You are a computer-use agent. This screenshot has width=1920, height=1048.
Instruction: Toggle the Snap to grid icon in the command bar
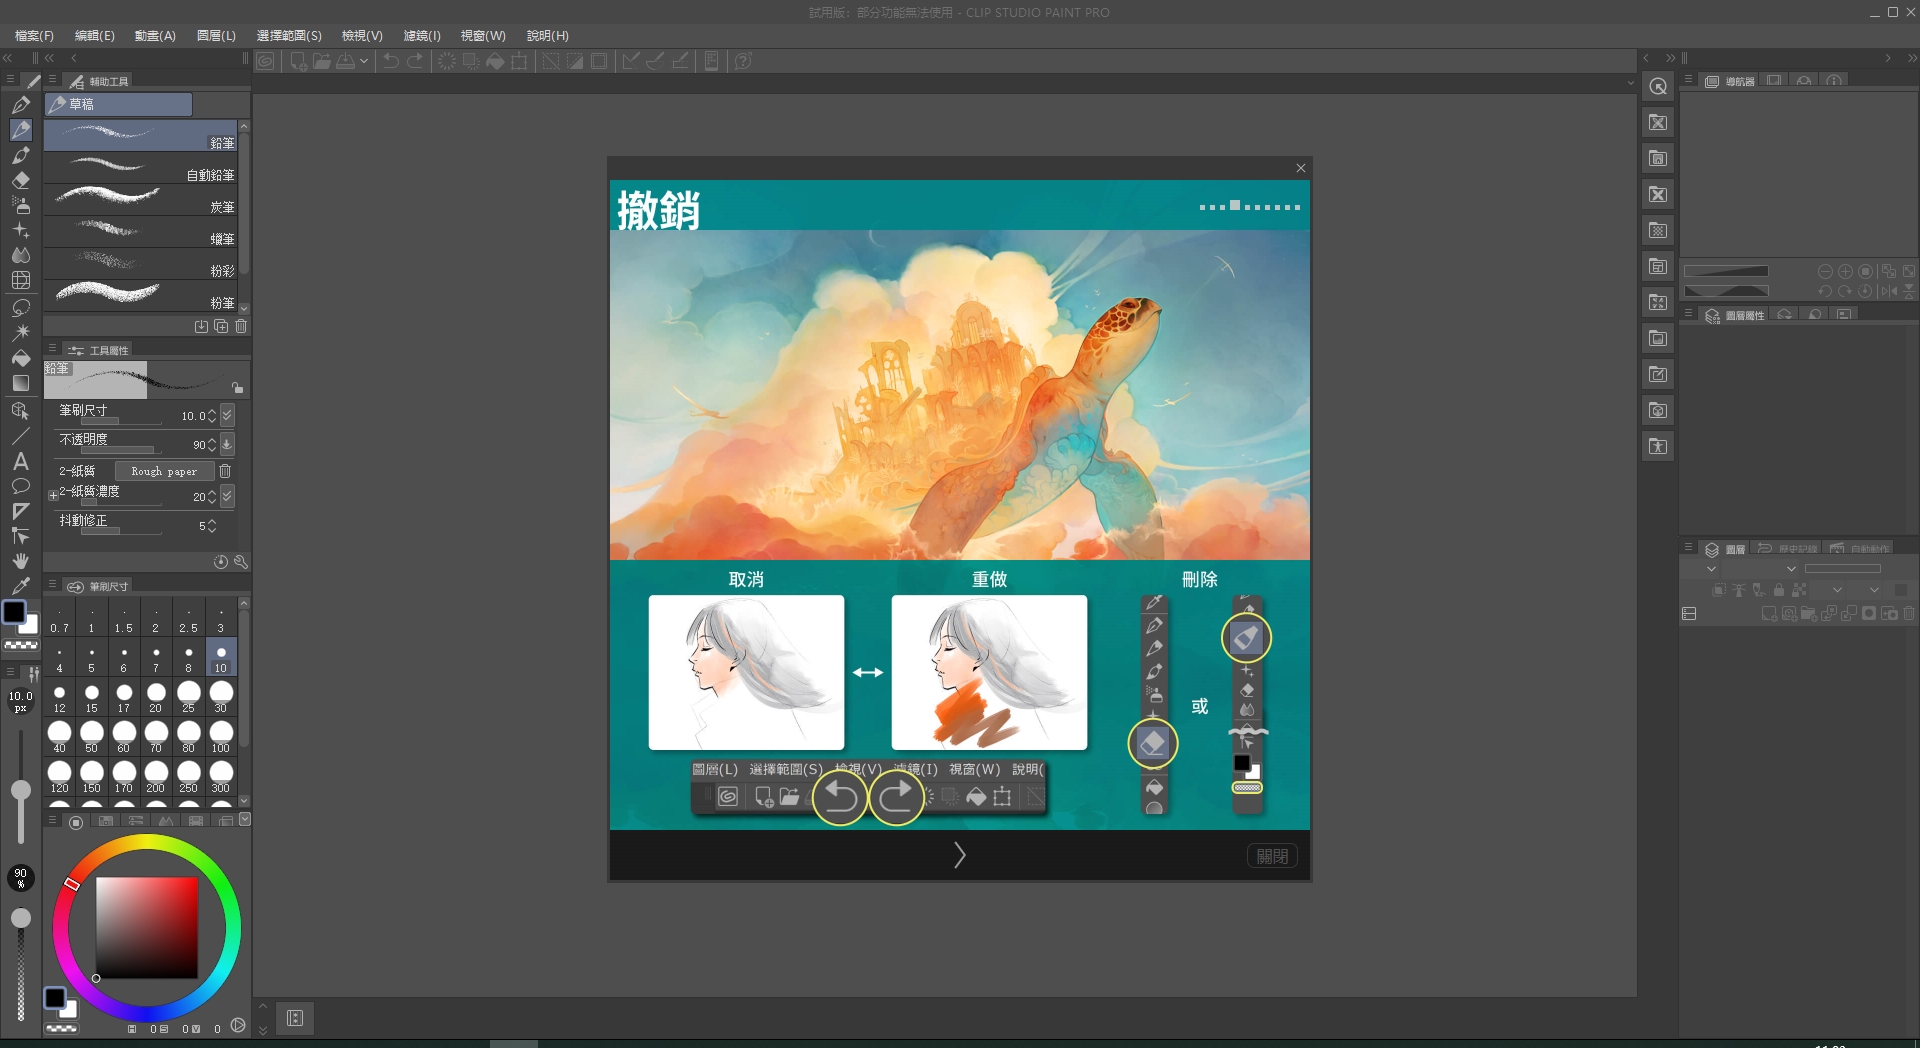point(680,61)
